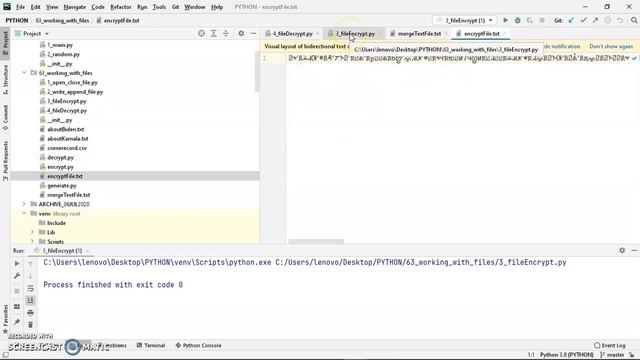Click the Git commit checkmark icon
The image size is (640, 360).
click(583, 20)
